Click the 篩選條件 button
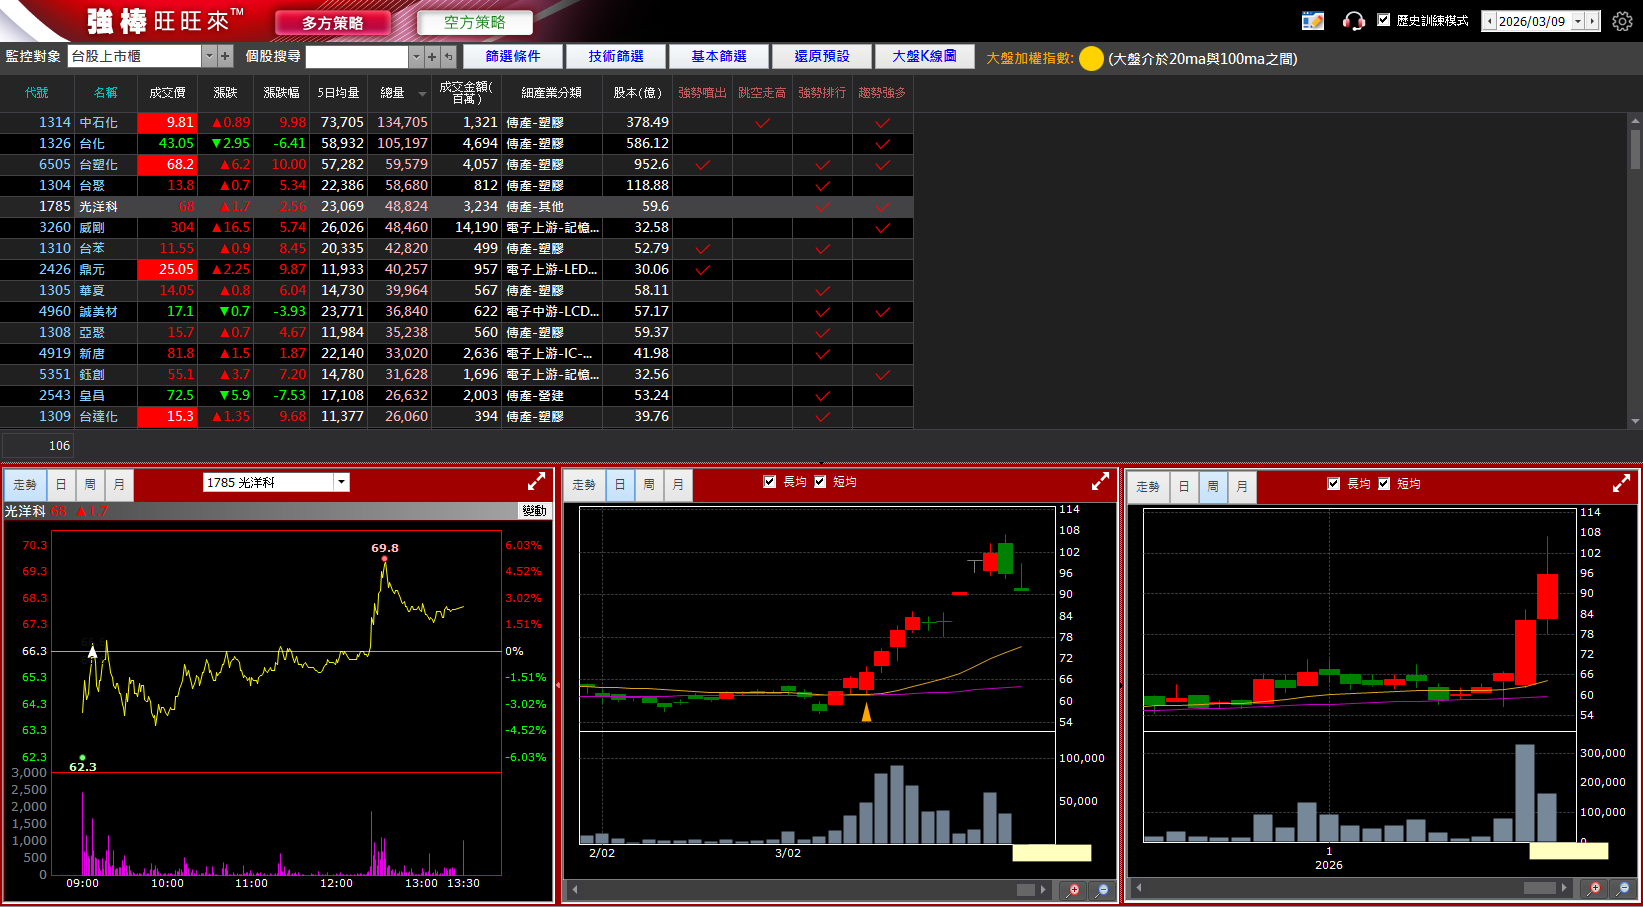1643x907 pixels. pos(512,57)
